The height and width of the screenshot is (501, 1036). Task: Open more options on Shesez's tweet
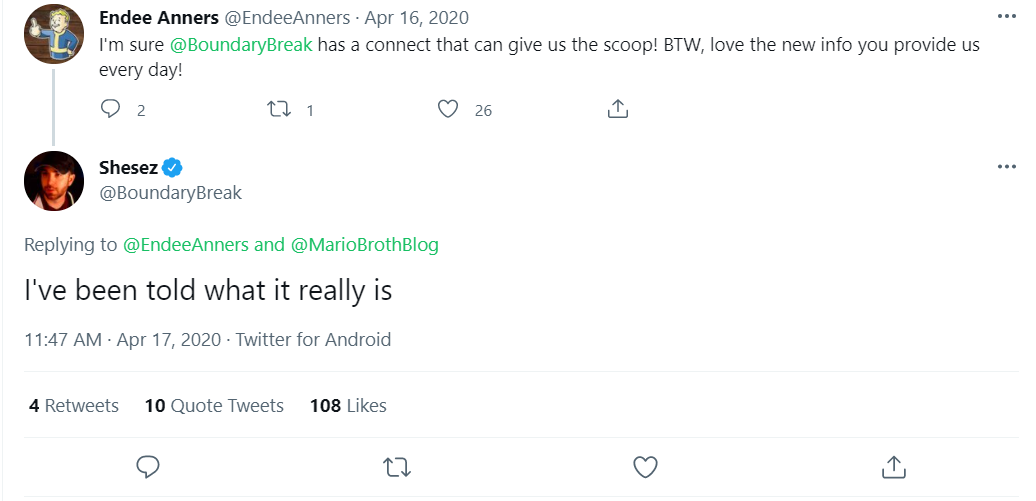pos(1006,167)
